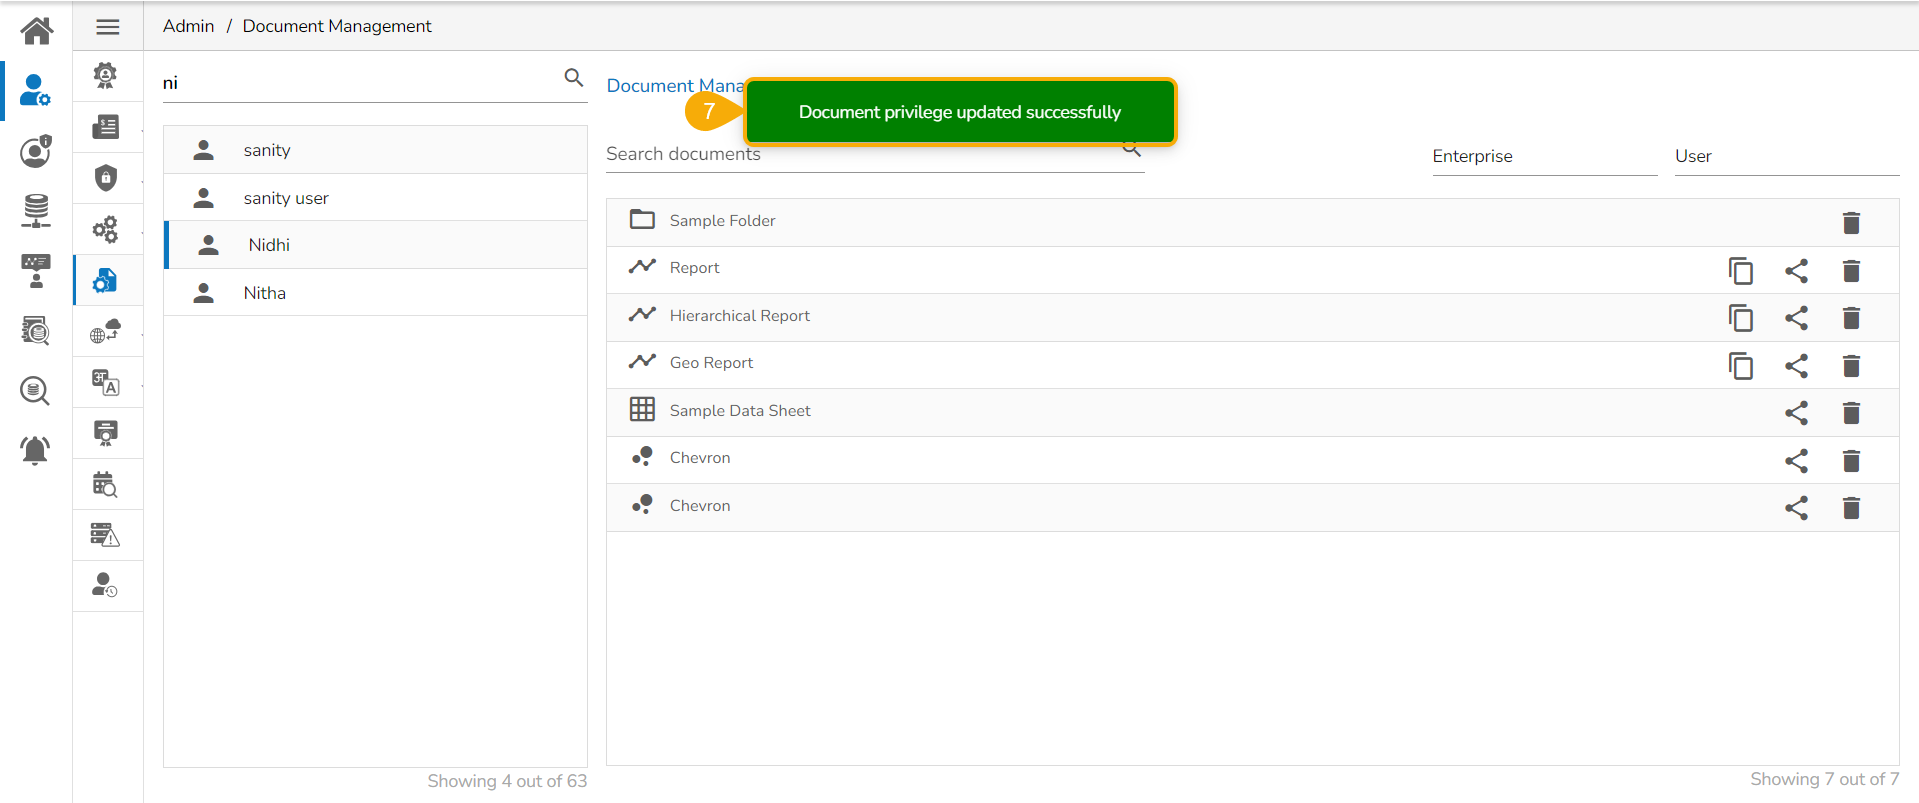This screenshot has height=803, width=1919.
Task: Share the Sample Data Sheet
Action: (1796, 413)
